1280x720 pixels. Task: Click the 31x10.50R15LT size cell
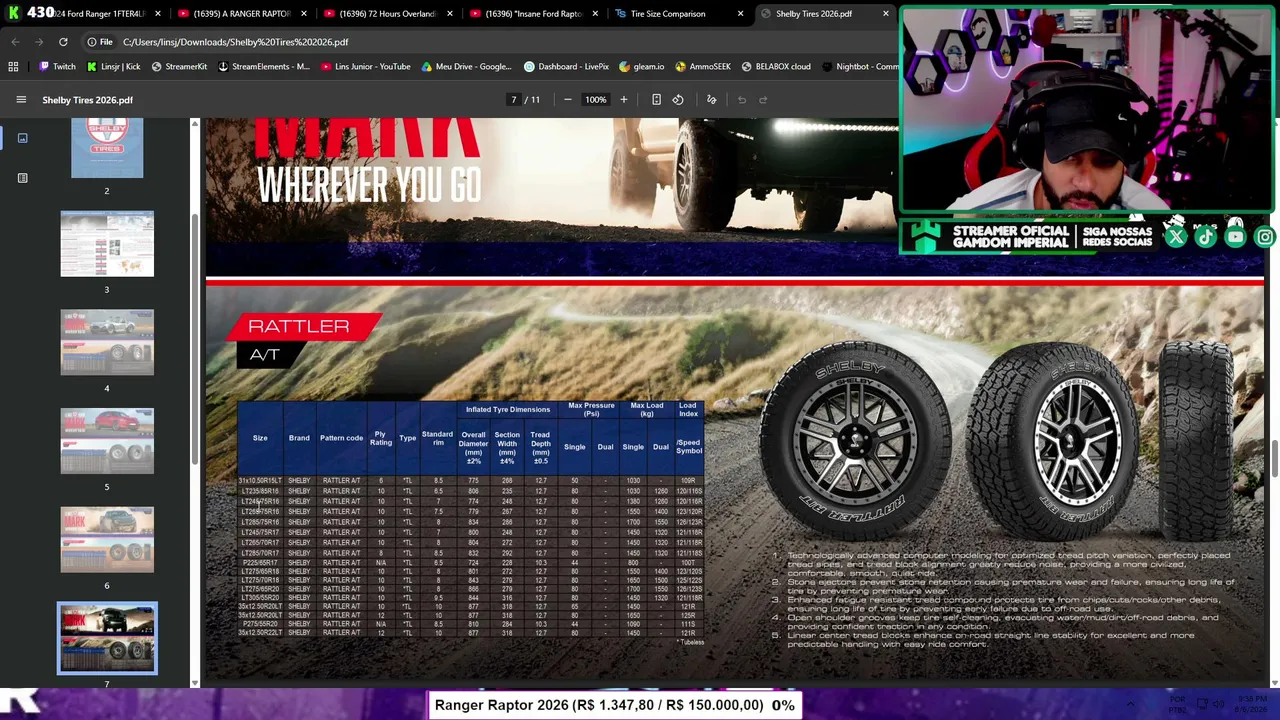pos(260,481)
